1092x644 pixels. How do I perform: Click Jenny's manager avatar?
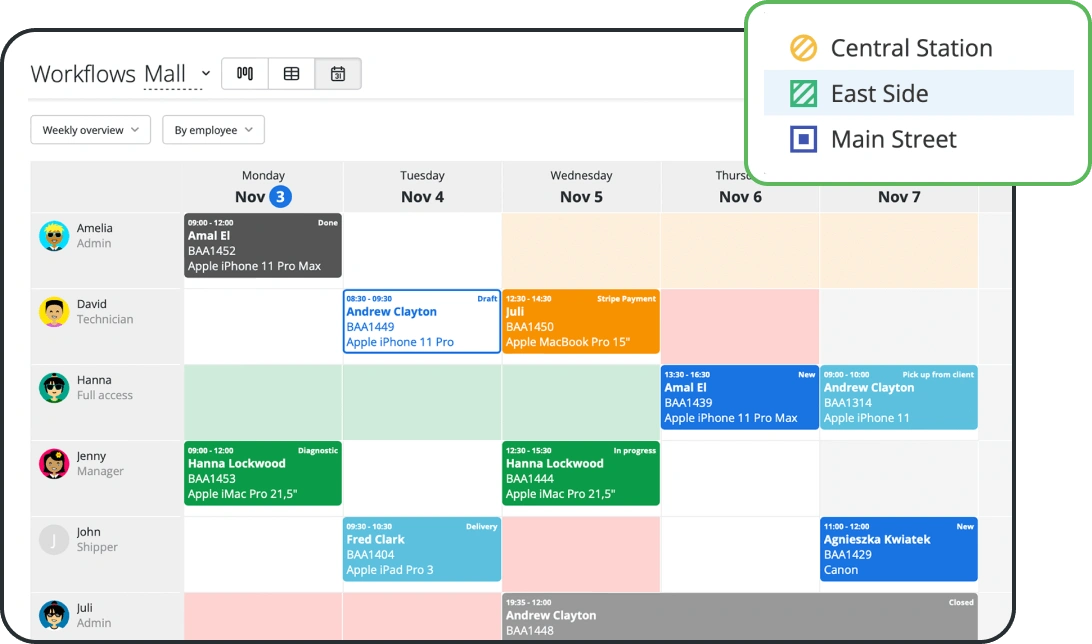pos(54,464)
